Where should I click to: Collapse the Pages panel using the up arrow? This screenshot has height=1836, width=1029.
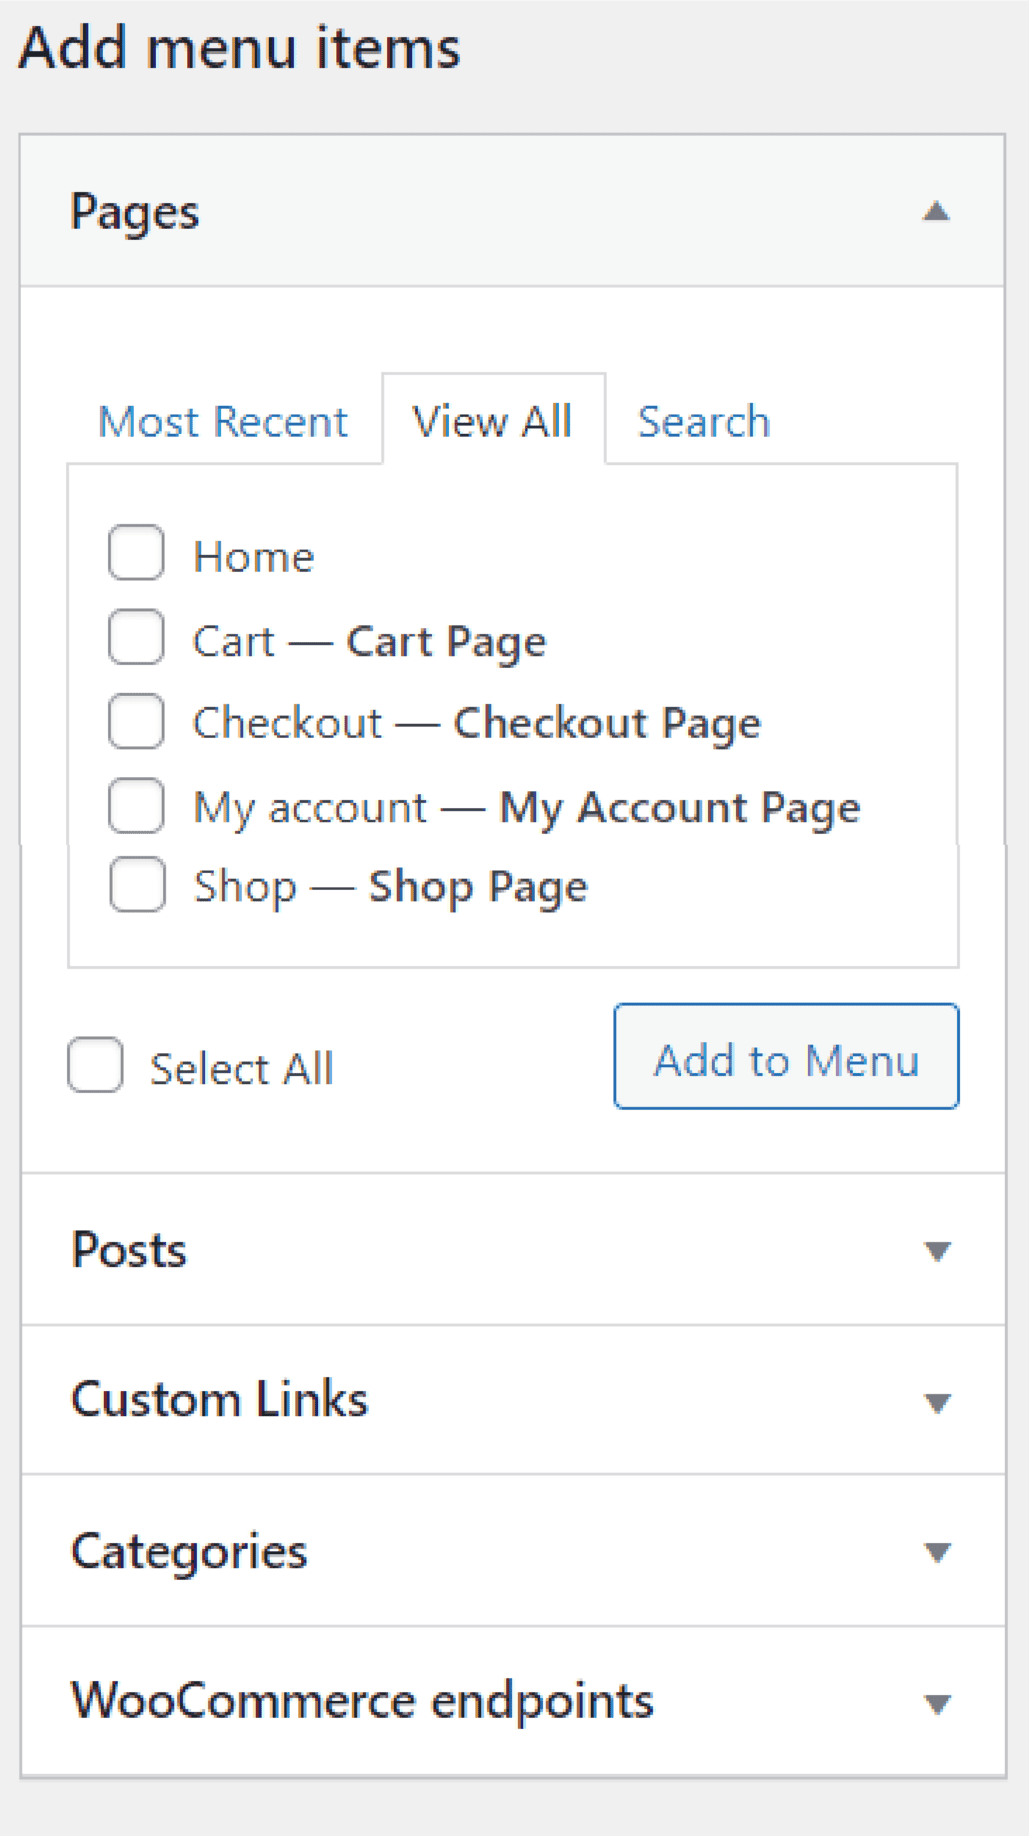pyautogui.click(x=936, y=212)
